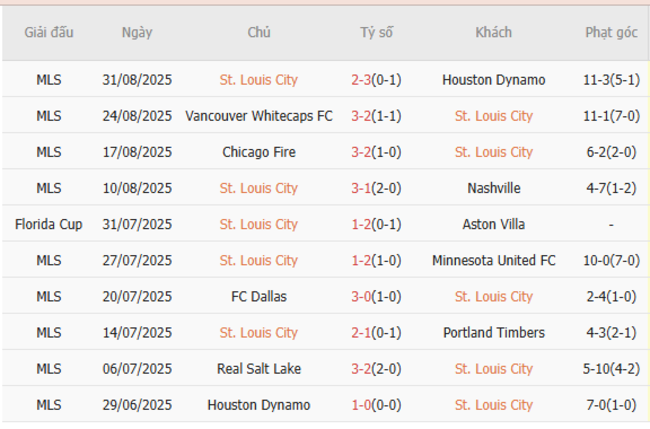
Task: Select the FC Dallas home team
Action: pos(259,296)
